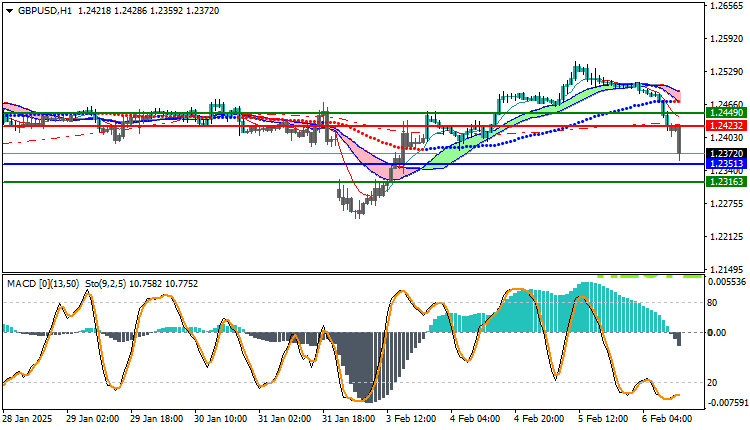Click the 4 Feb 04:00 time label
This screenshot has height=430, width=750.
coord(475,419)
